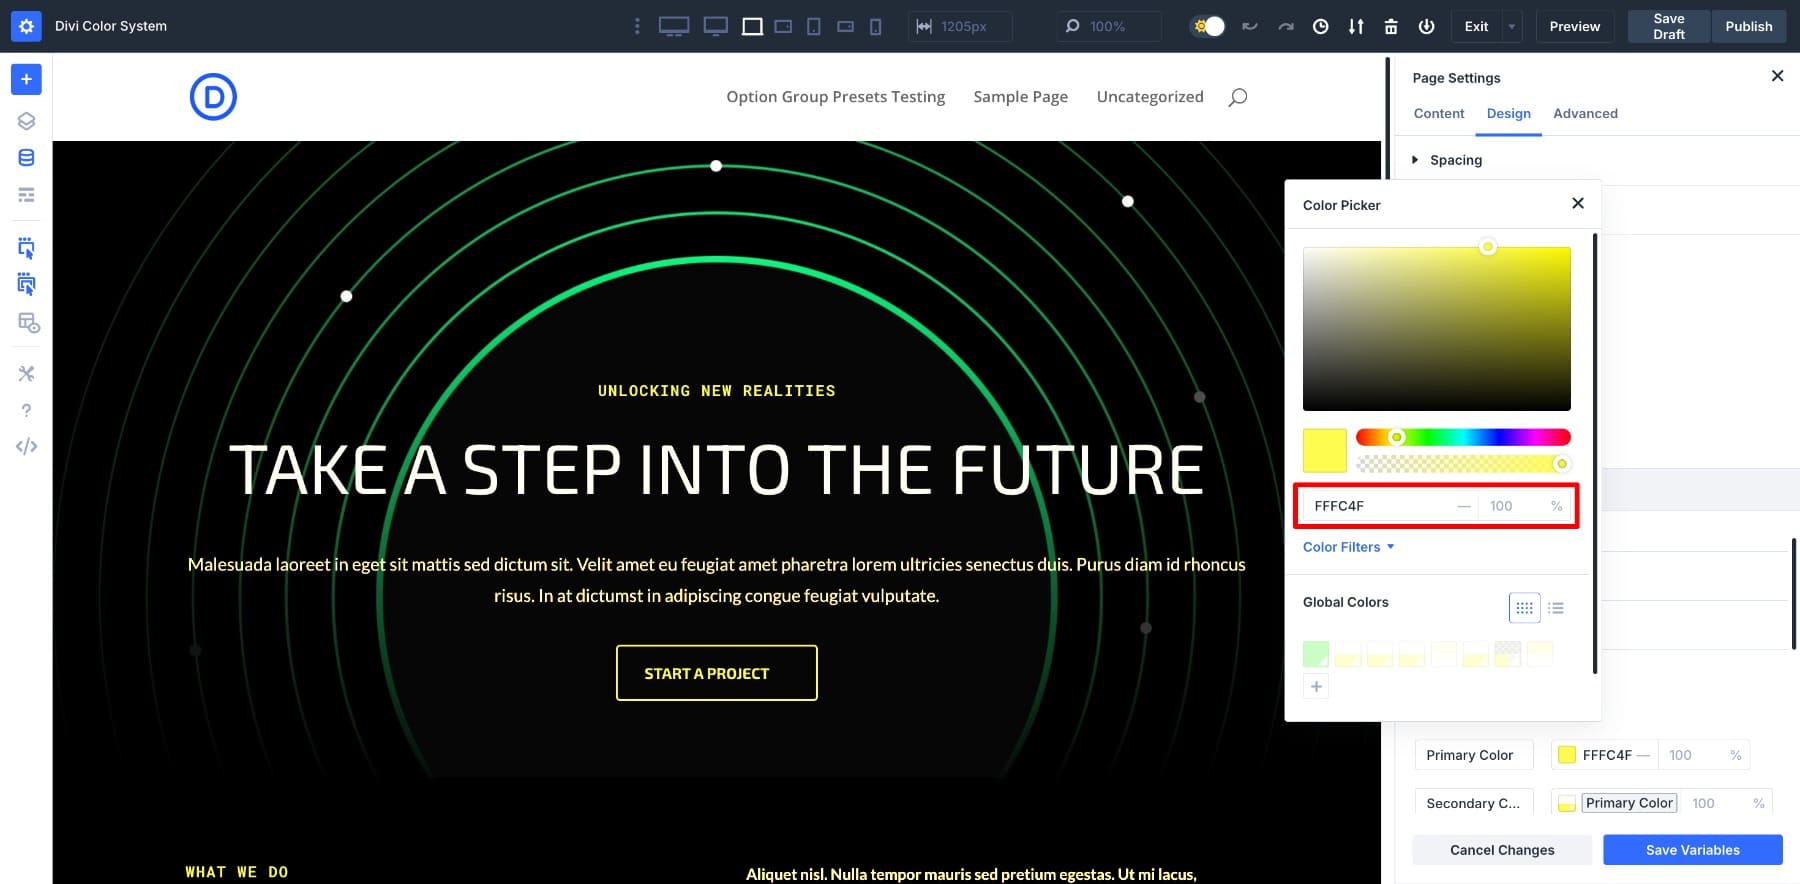Open the help question mark icon

[26, 410]
